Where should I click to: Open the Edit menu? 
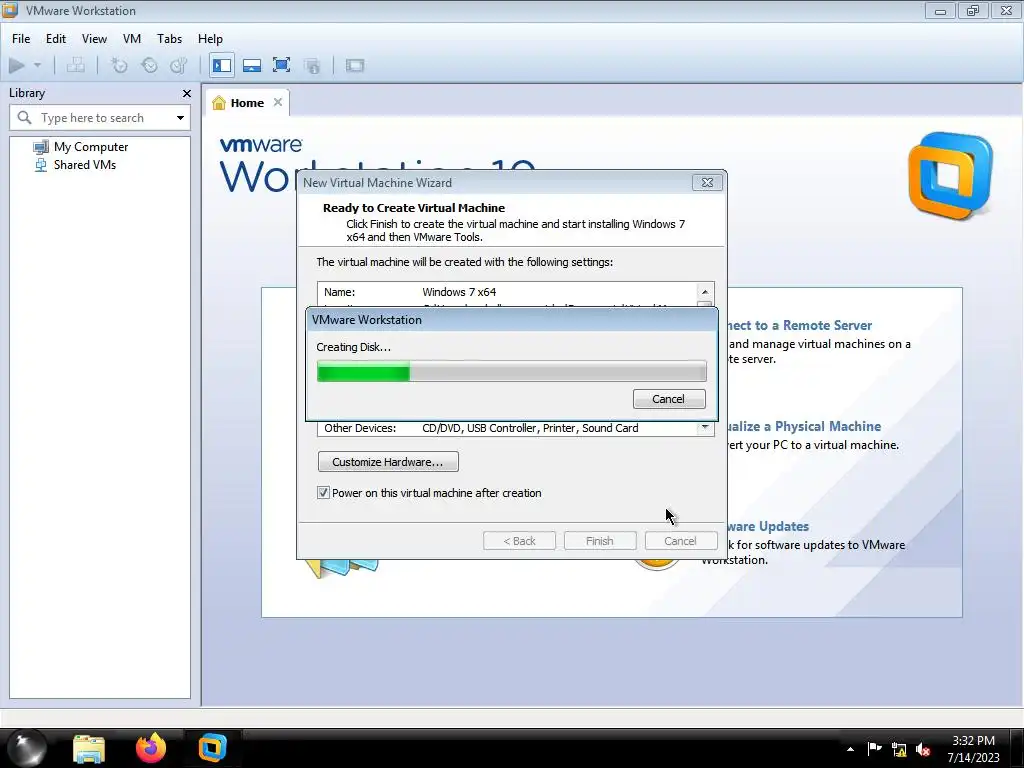56,39
